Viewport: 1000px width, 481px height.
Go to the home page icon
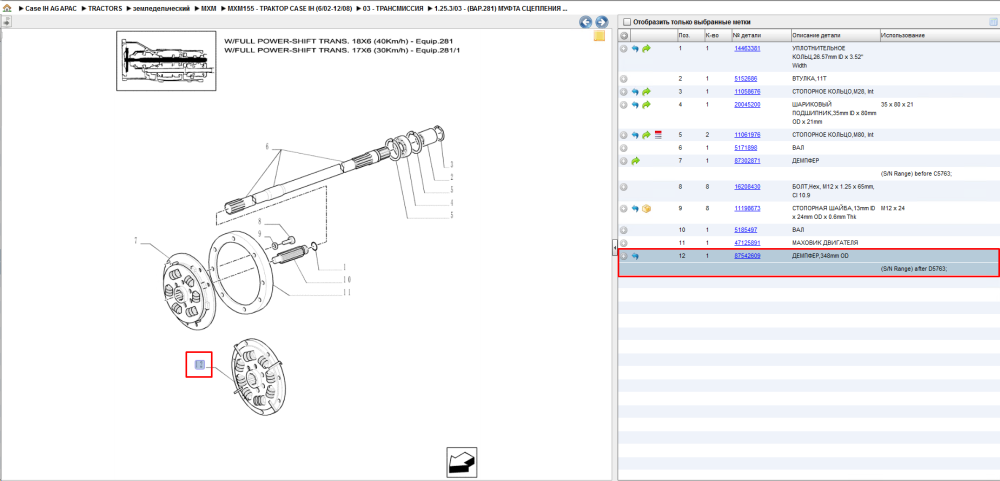pyautogui.click(x=6, y=9)
